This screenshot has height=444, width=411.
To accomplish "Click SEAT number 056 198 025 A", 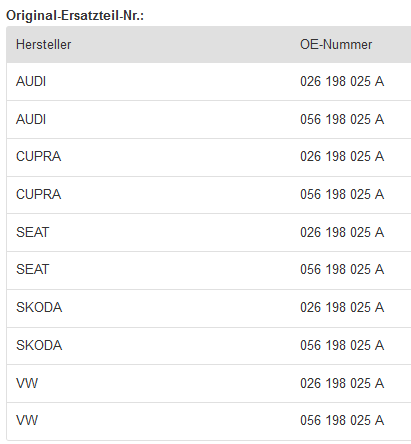I will click(342, 269).
